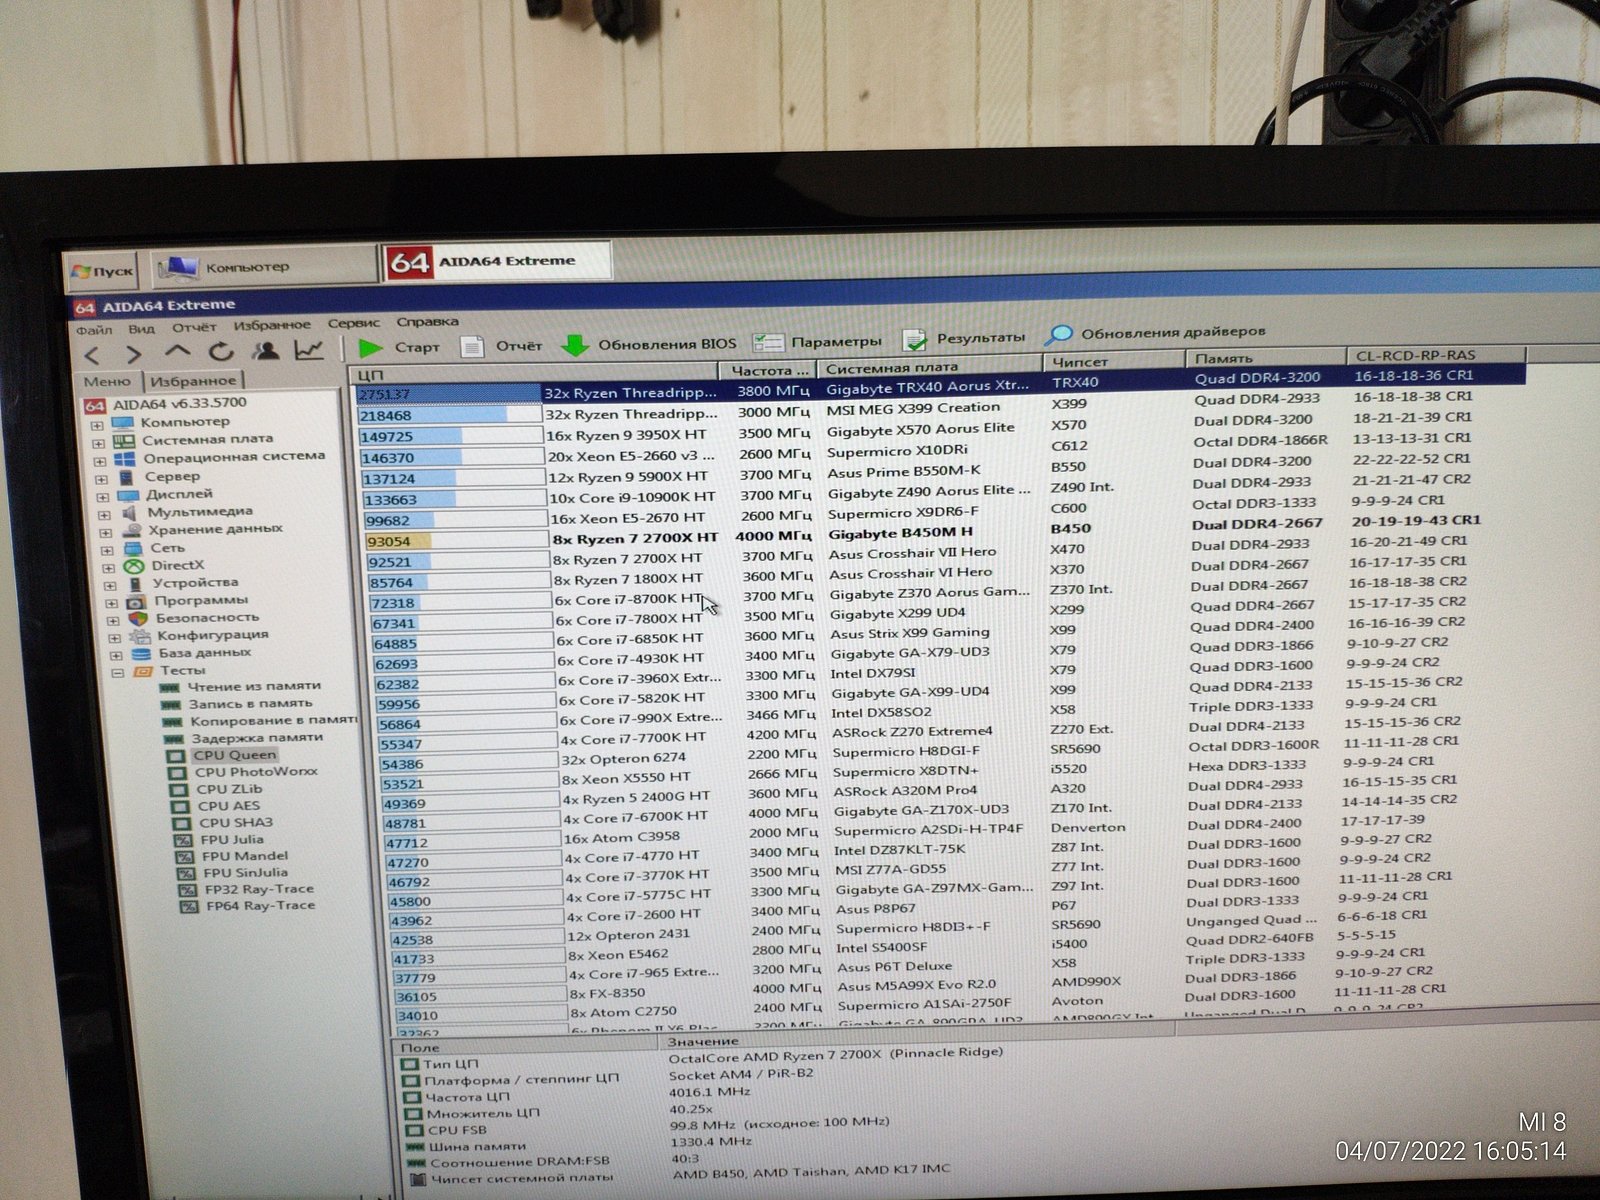Viewport: 1600px width, 1200px height.
Task: Open the Отчёт menu in menu bar
Action: pos(193,327)
